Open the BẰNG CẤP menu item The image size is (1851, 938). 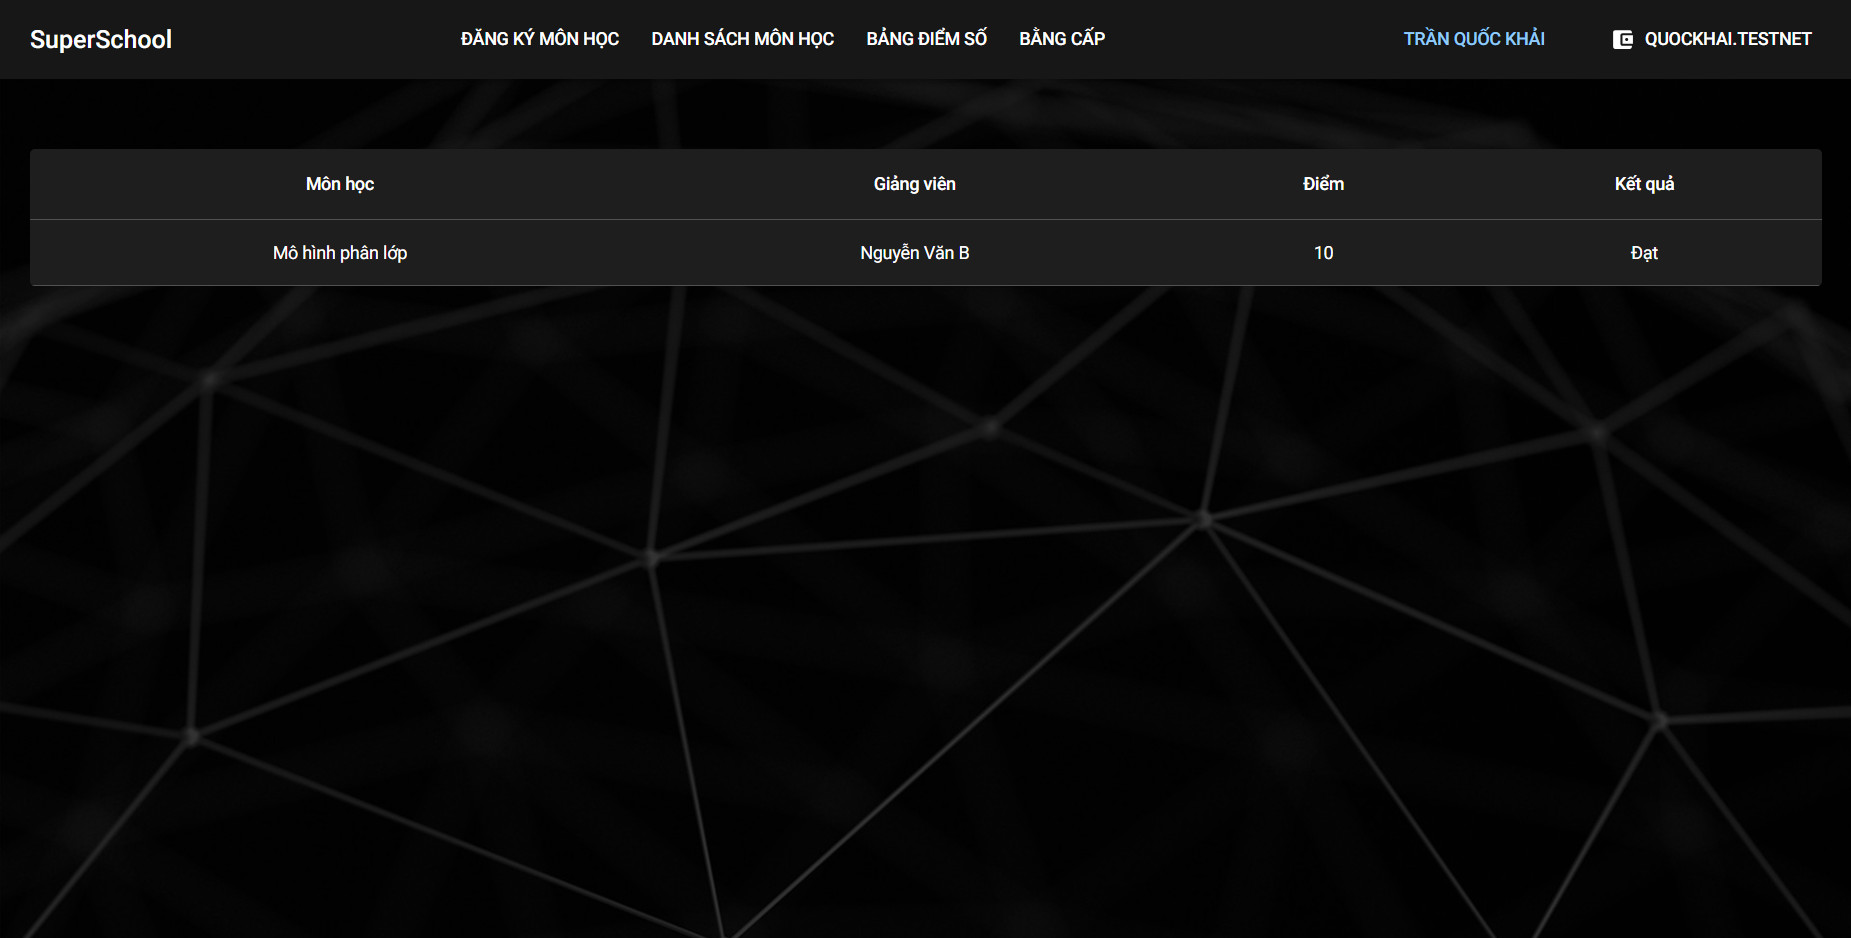[x=1062, y=39]
